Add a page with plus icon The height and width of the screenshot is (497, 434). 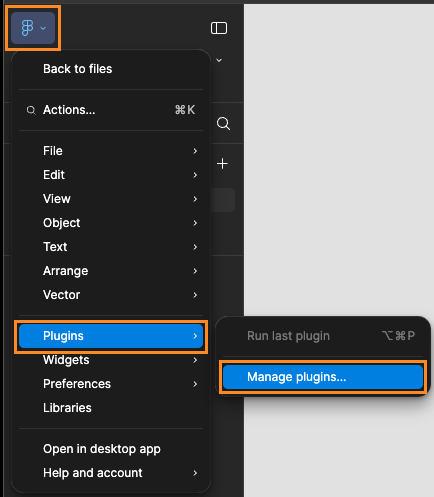tap(222, 164)
